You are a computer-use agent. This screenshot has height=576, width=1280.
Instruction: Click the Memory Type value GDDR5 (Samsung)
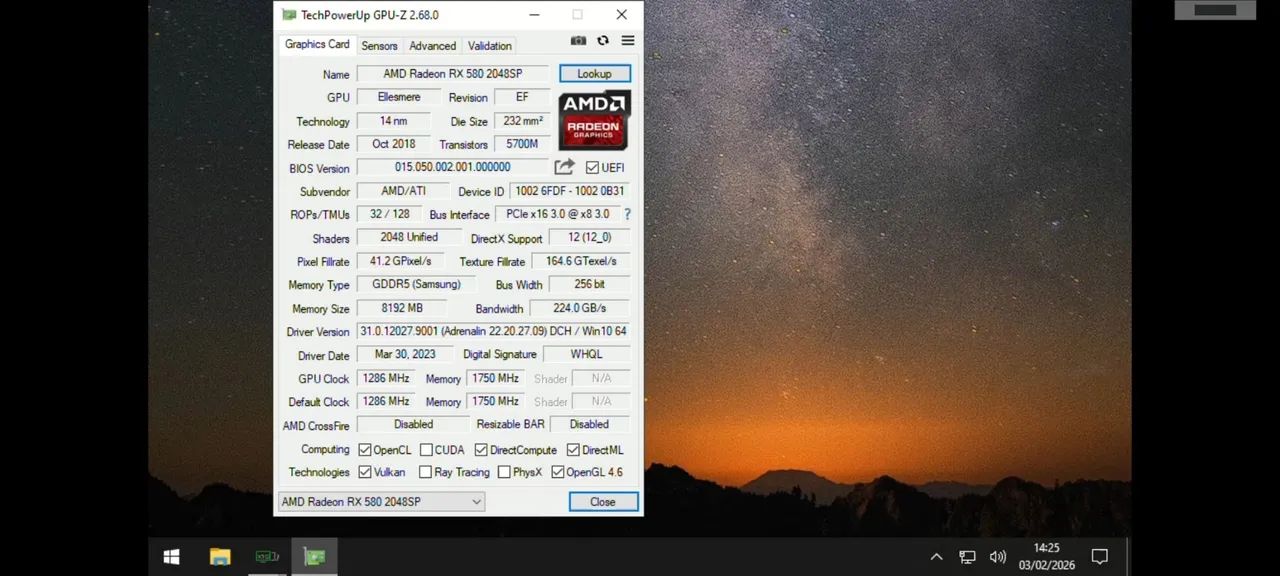click(416, 284)
